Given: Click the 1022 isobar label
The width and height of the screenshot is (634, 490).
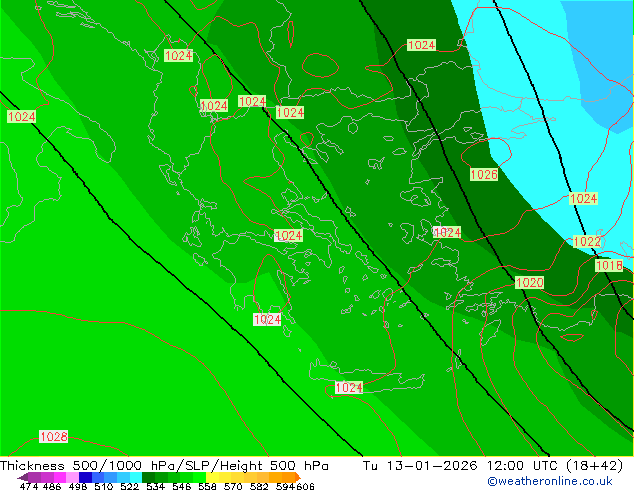Looking at the screenshot, I should pyautogui.click(x=588, y=242).
